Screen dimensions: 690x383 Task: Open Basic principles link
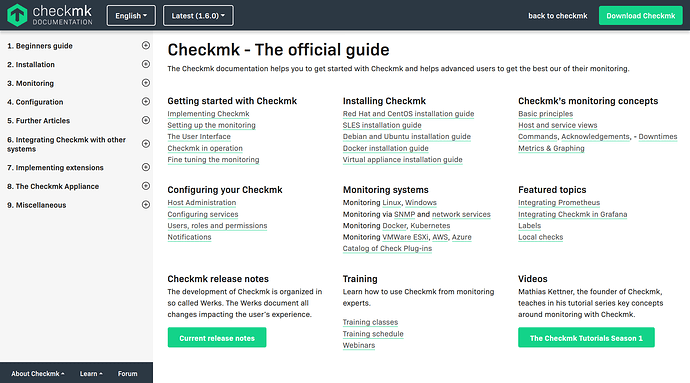[546, 114]
